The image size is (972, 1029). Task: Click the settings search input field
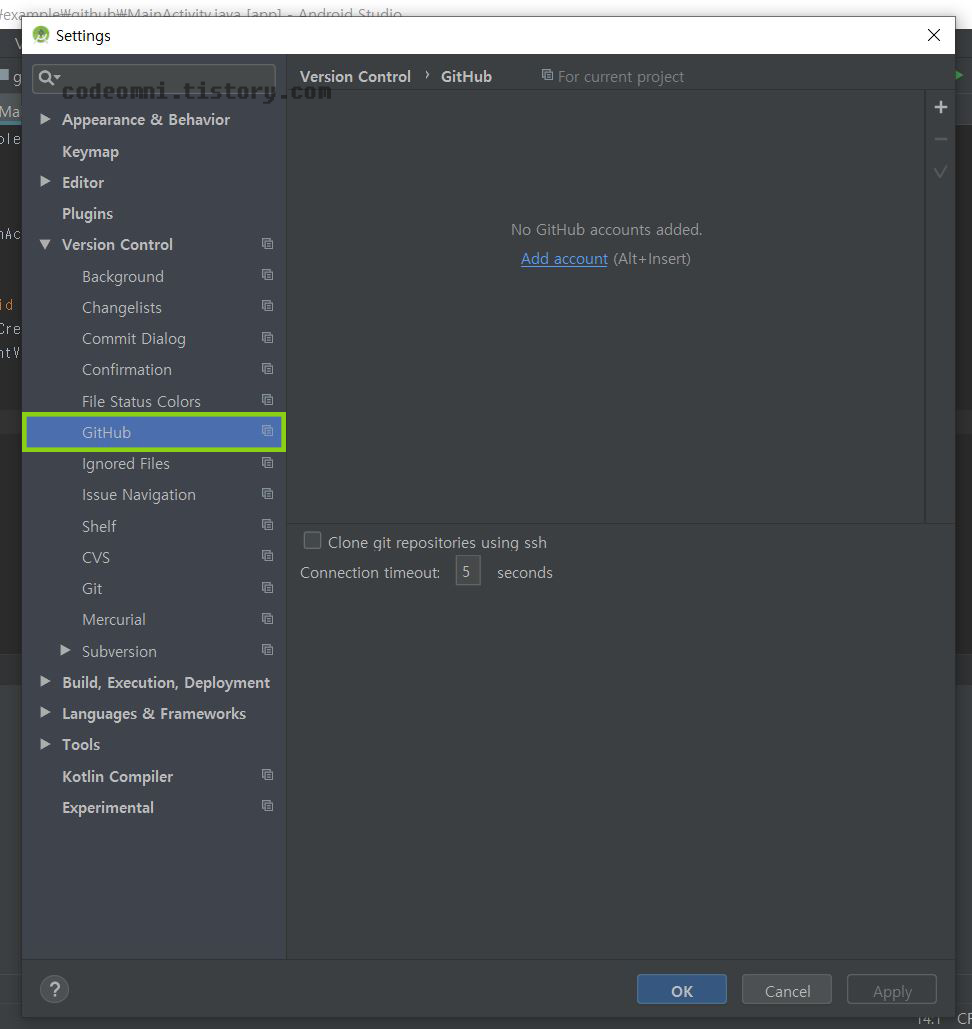pos(154,78)
